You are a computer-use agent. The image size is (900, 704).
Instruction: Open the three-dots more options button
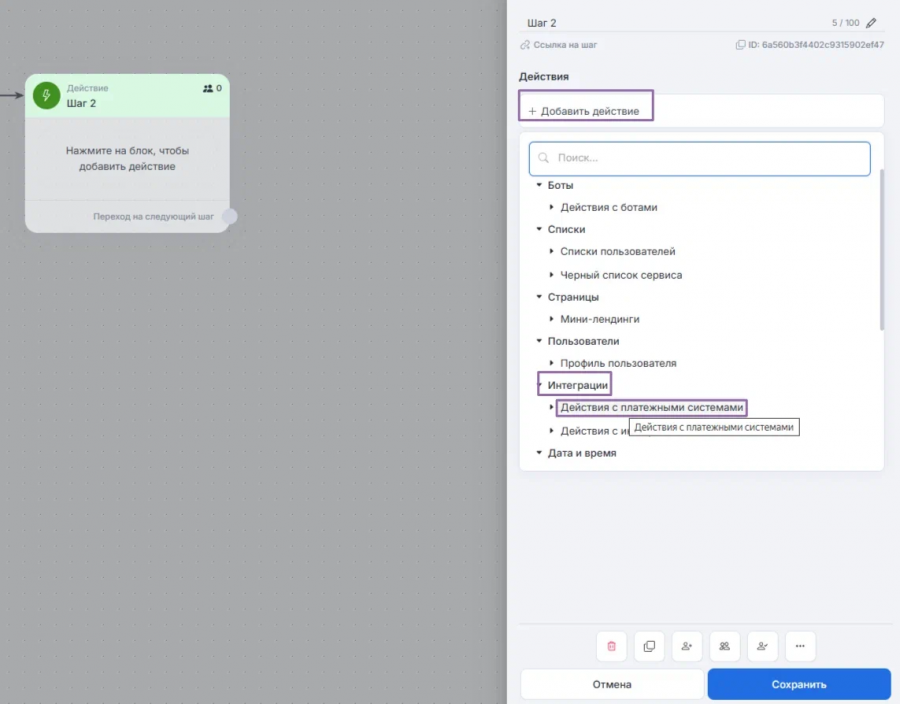point(800,646)
